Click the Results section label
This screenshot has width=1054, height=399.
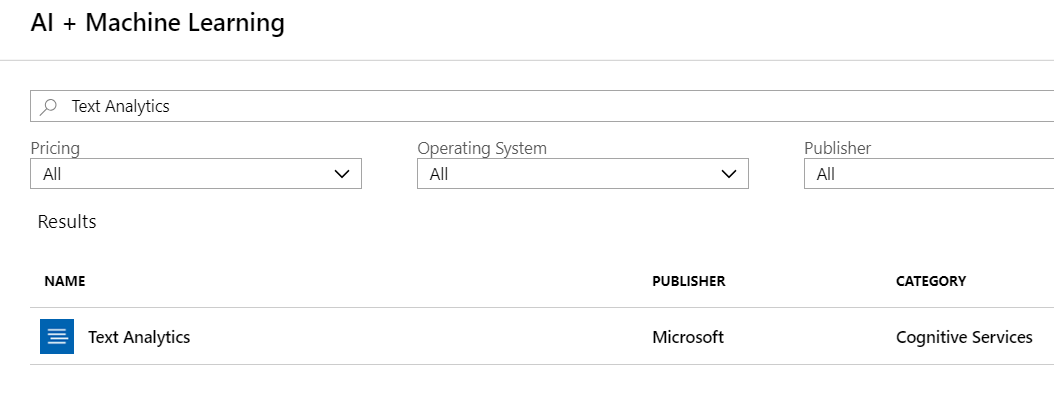tap(67, 222)
